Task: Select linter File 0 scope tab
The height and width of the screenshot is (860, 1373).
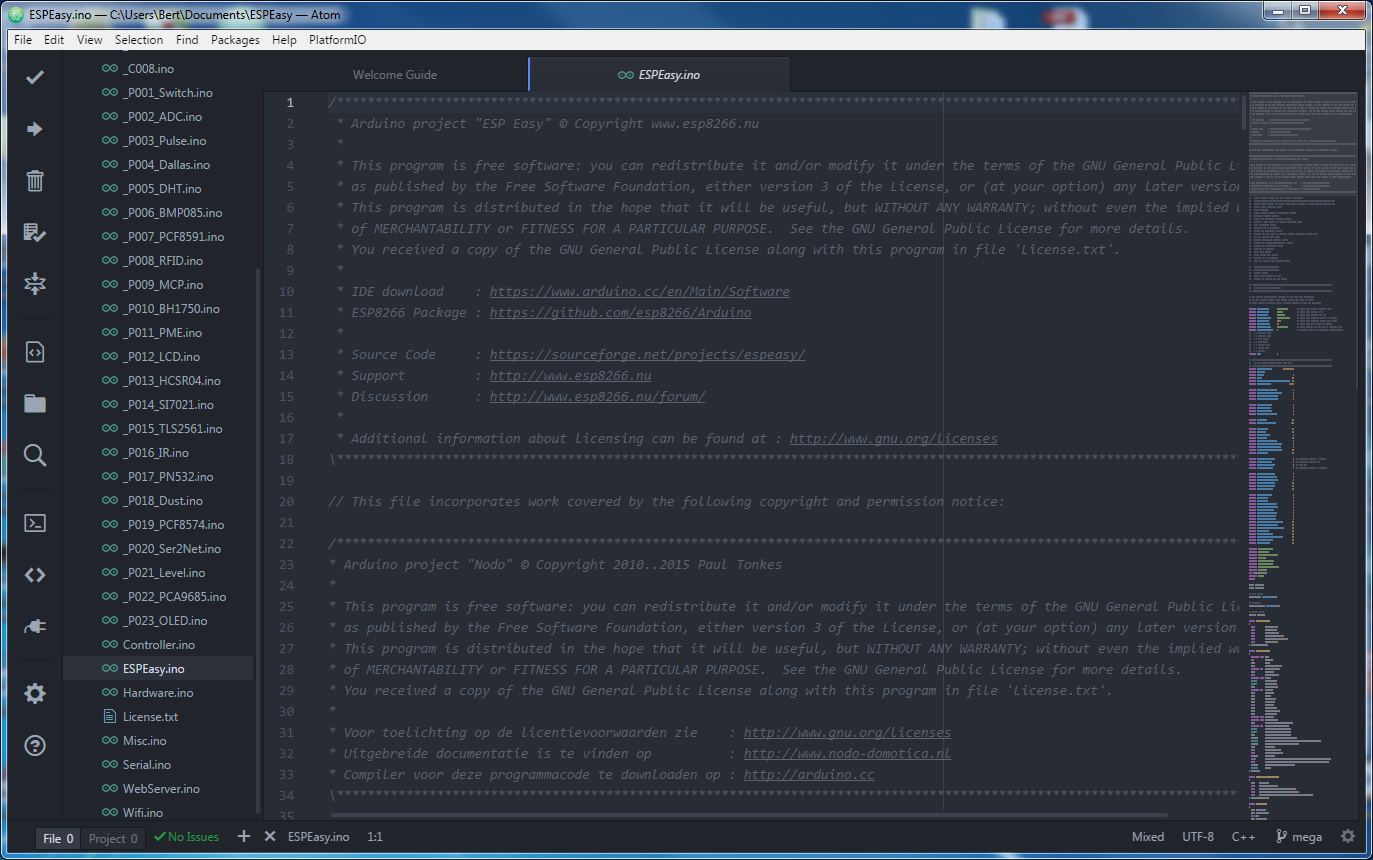Action: (x=58, y=838)
